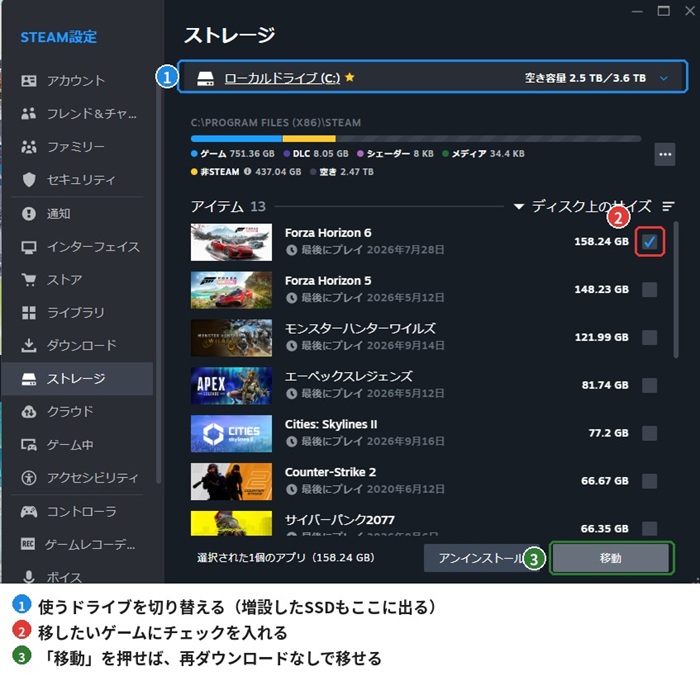Viewport: 700px width, 676px height.
Task: Click the clock icon under Forza Horizon 6
Action: [x=292, y=250]
